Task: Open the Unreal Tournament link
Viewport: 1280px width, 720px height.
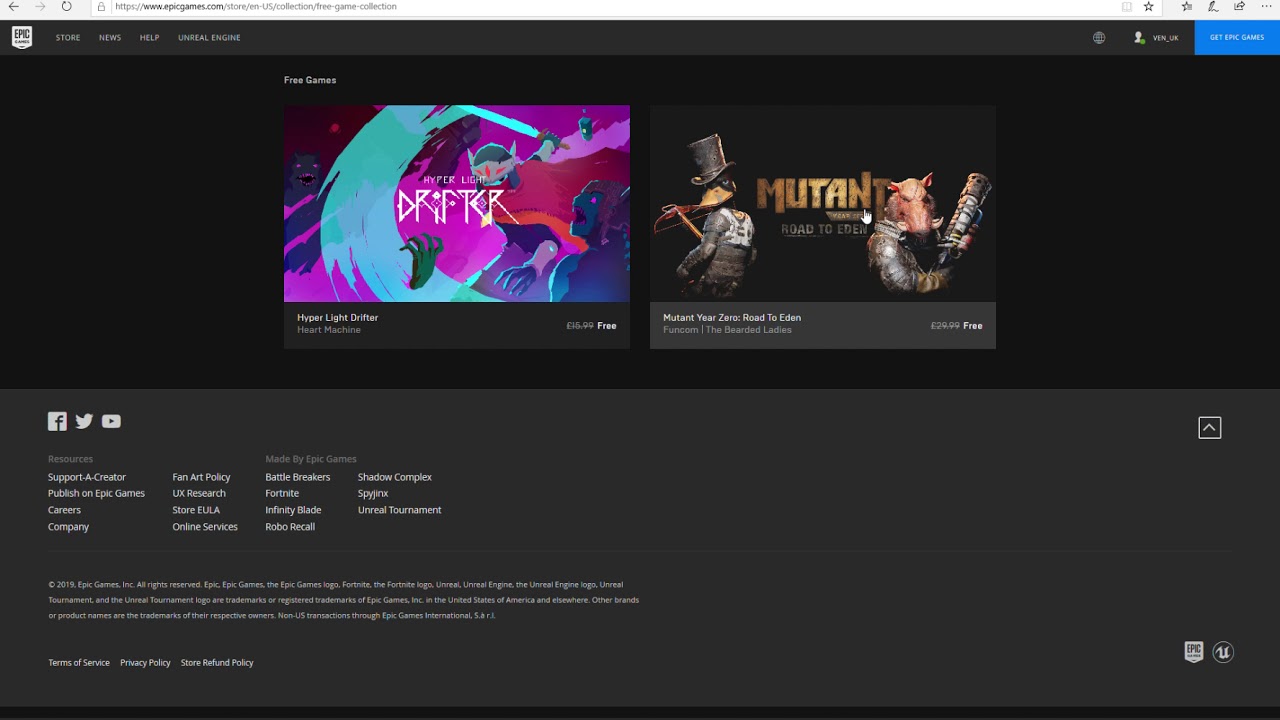Action: coord(399,510)
